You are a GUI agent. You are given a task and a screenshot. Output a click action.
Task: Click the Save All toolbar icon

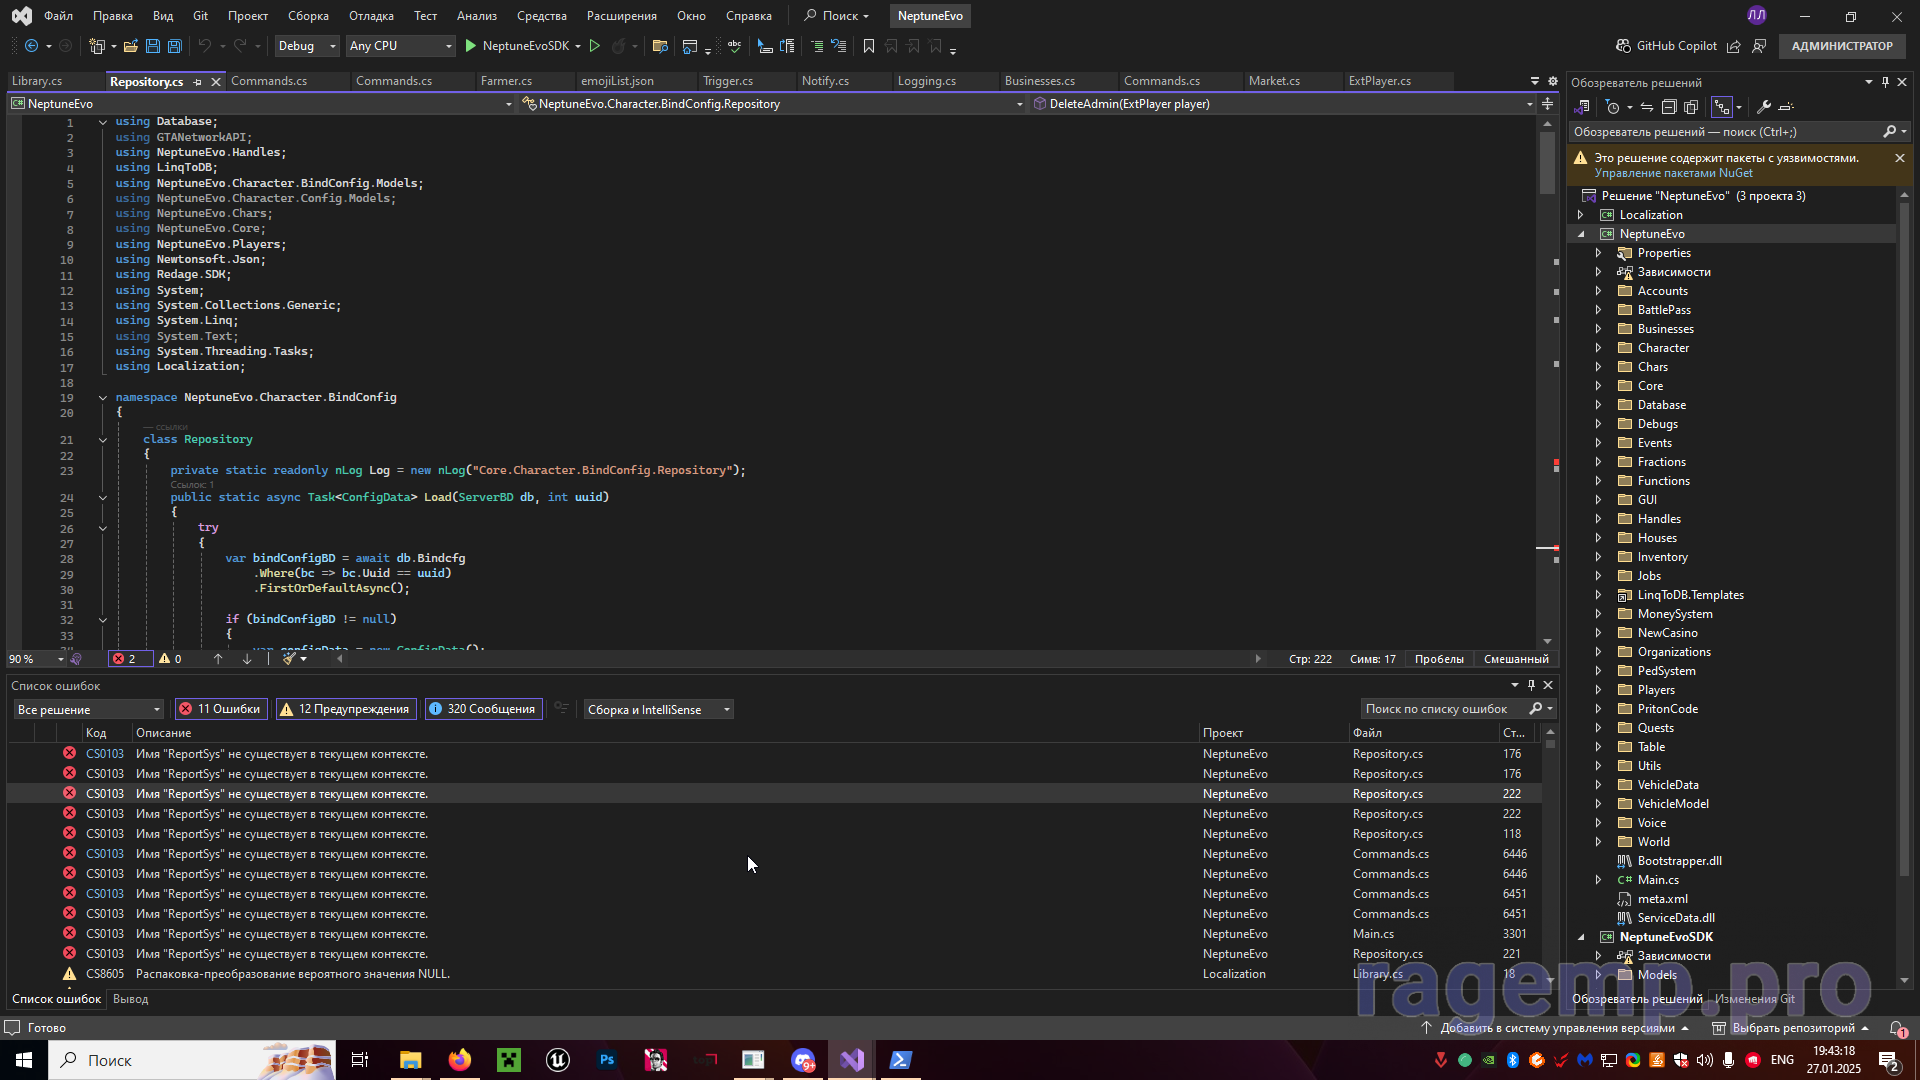174,46
